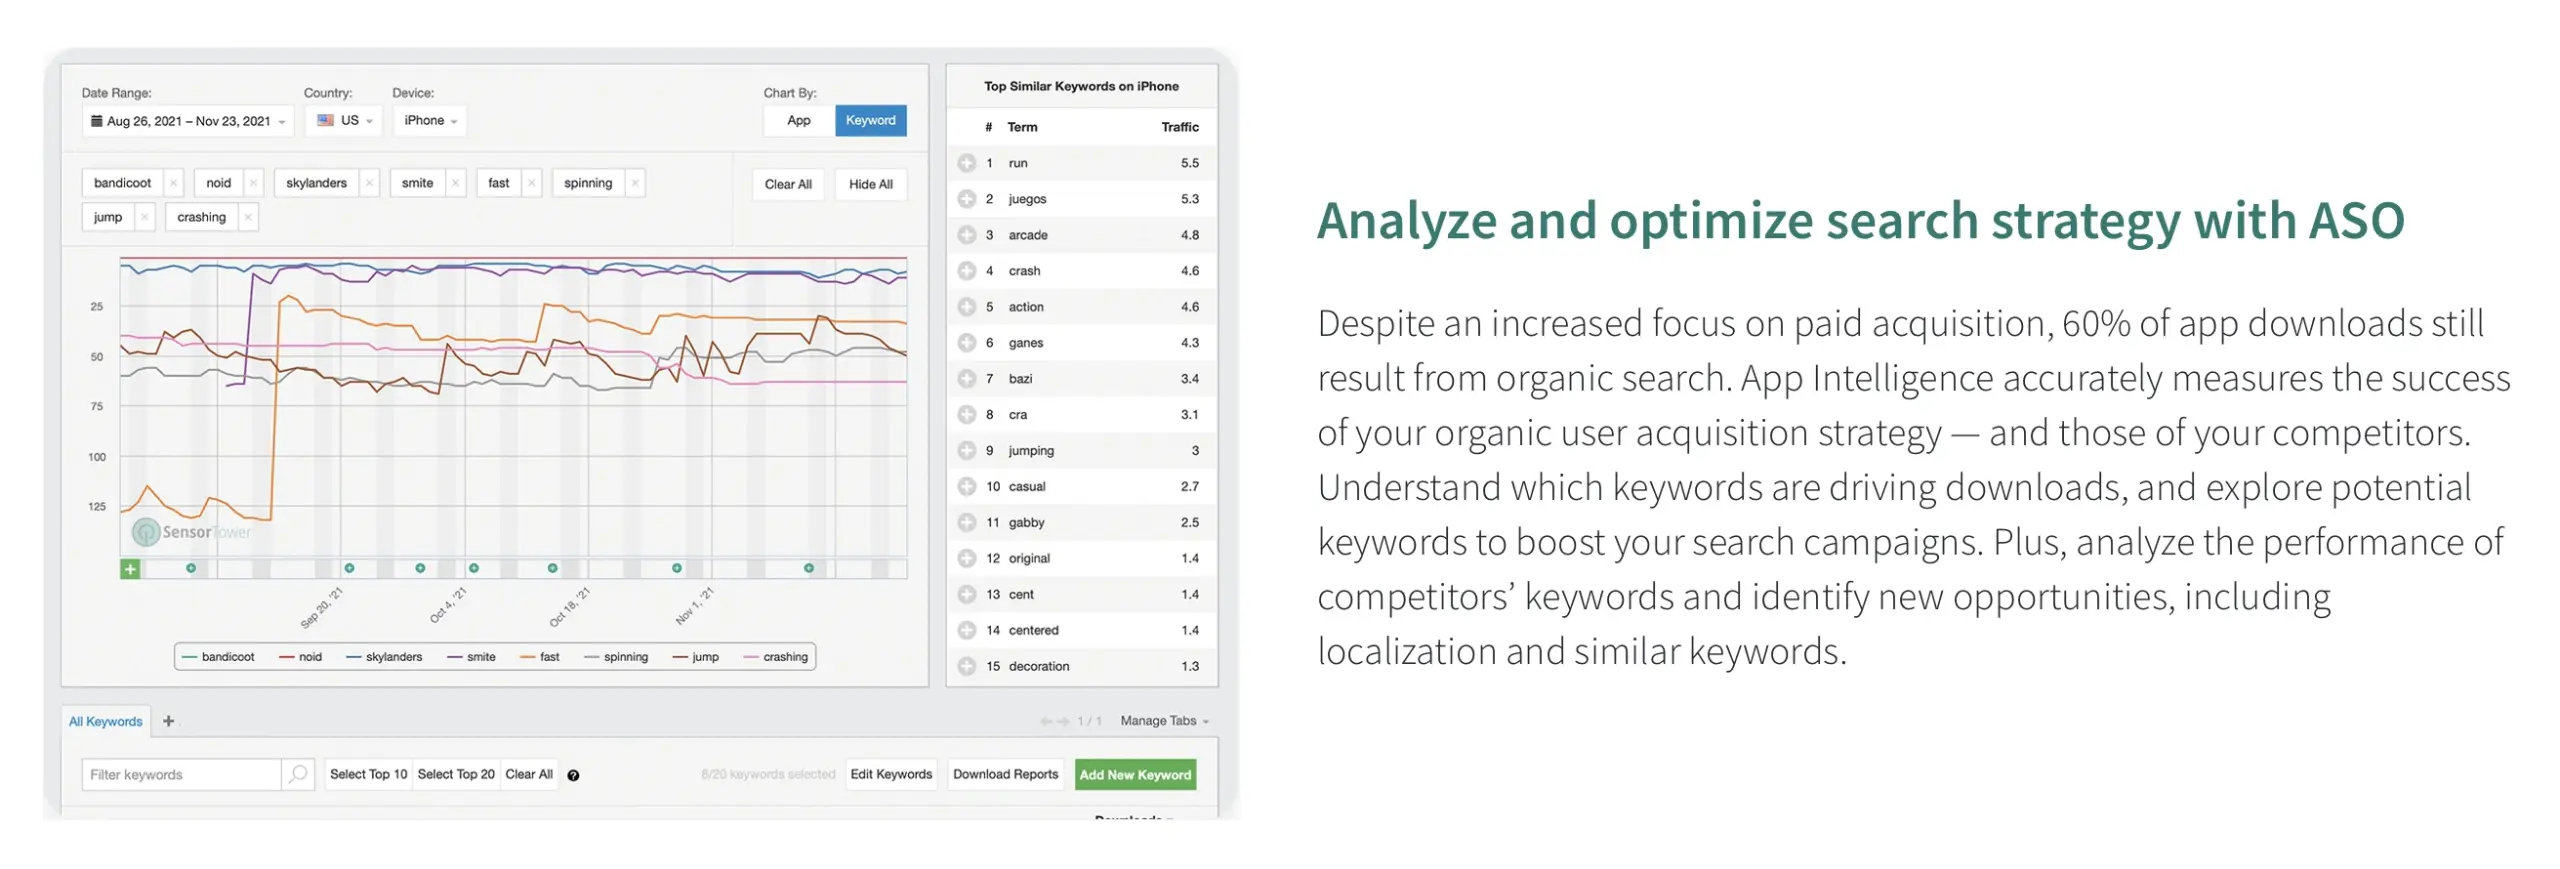Viewport: 2560px width, 869px height.
Task: Open the iPhone device dropdown
Action: [429, 120]
